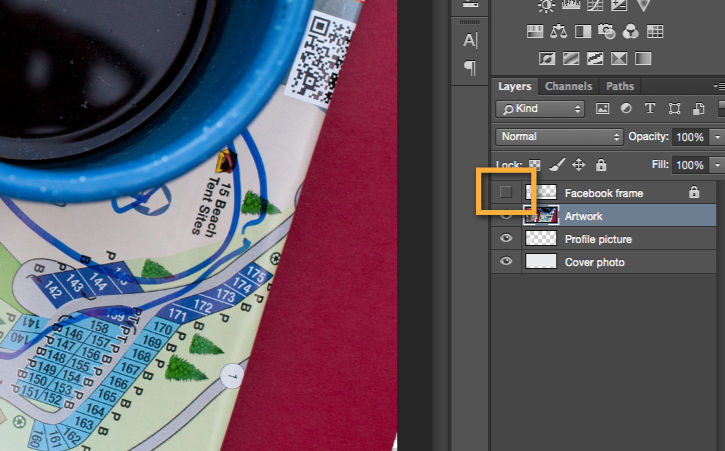Image resolution: width=725 pixels, height=451 pixels.
Task: Filter layers by smart objects
Action: pyautogui.click(x=698, y=109)
